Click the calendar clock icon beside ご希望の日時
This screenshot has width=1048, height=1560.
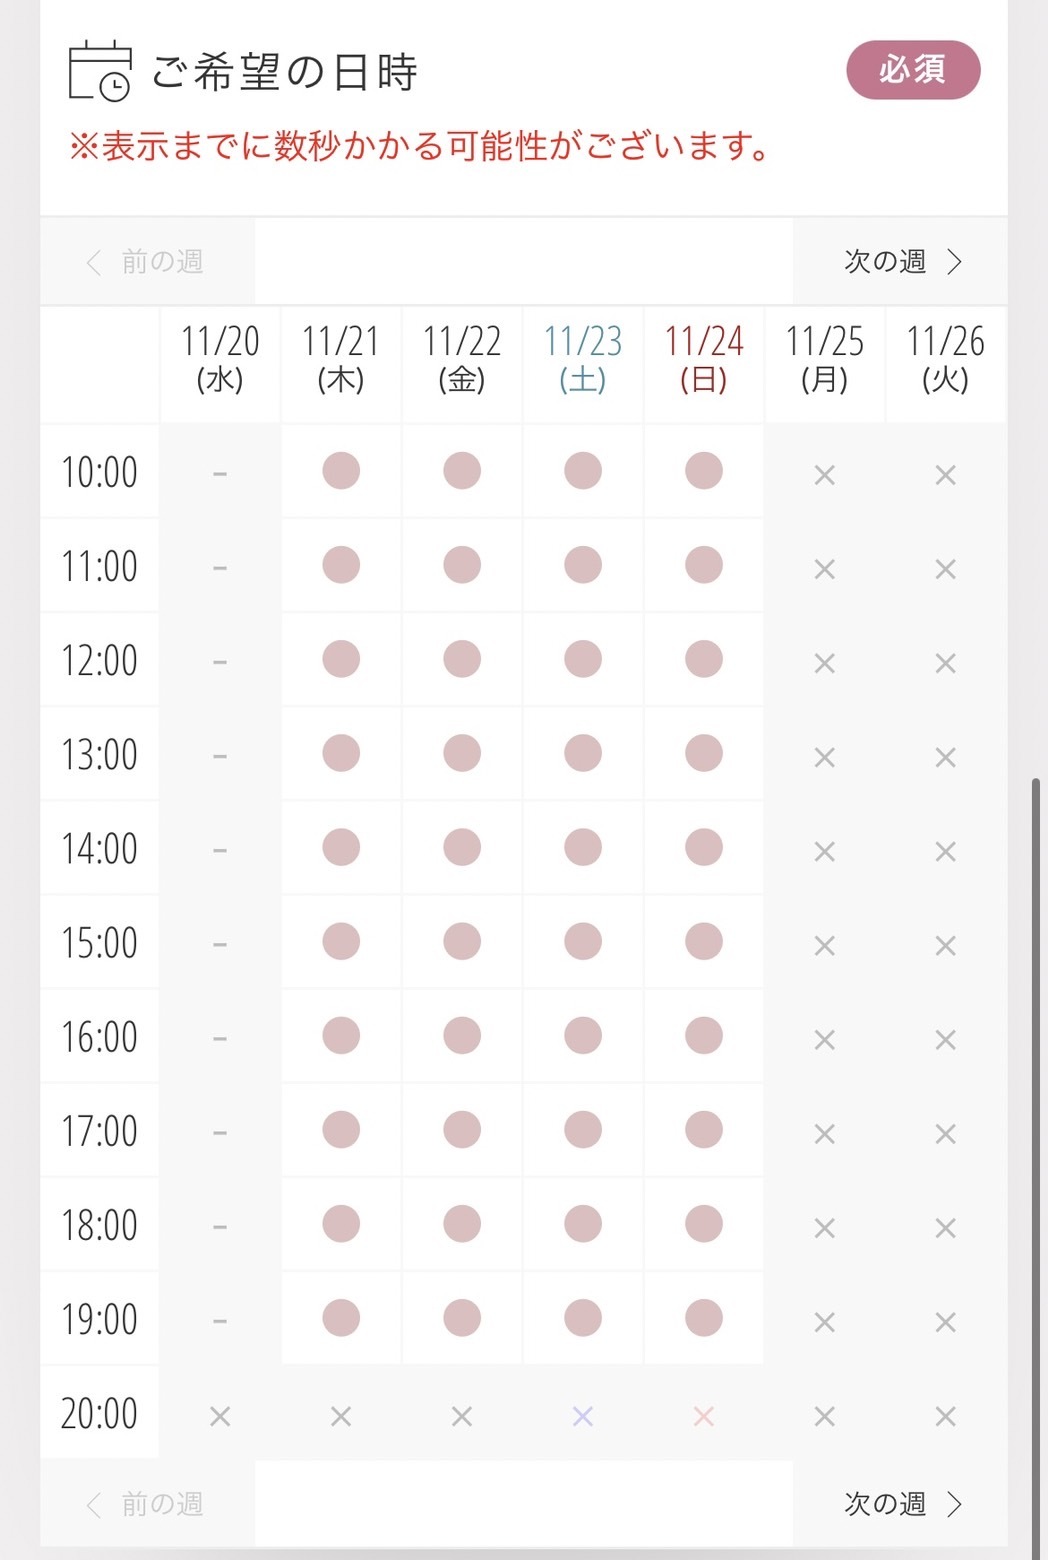click(99, 71)
